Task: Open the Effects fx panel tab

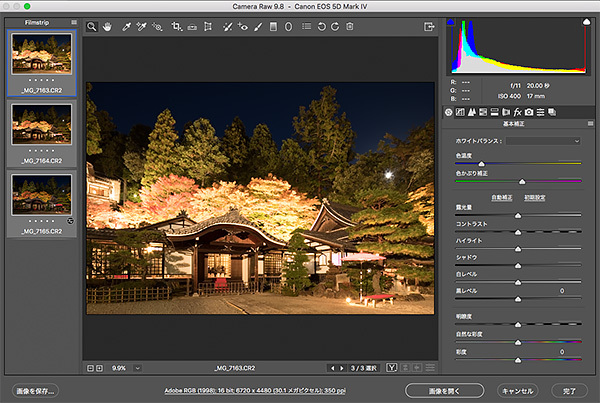Action: (x=517, y=112)
